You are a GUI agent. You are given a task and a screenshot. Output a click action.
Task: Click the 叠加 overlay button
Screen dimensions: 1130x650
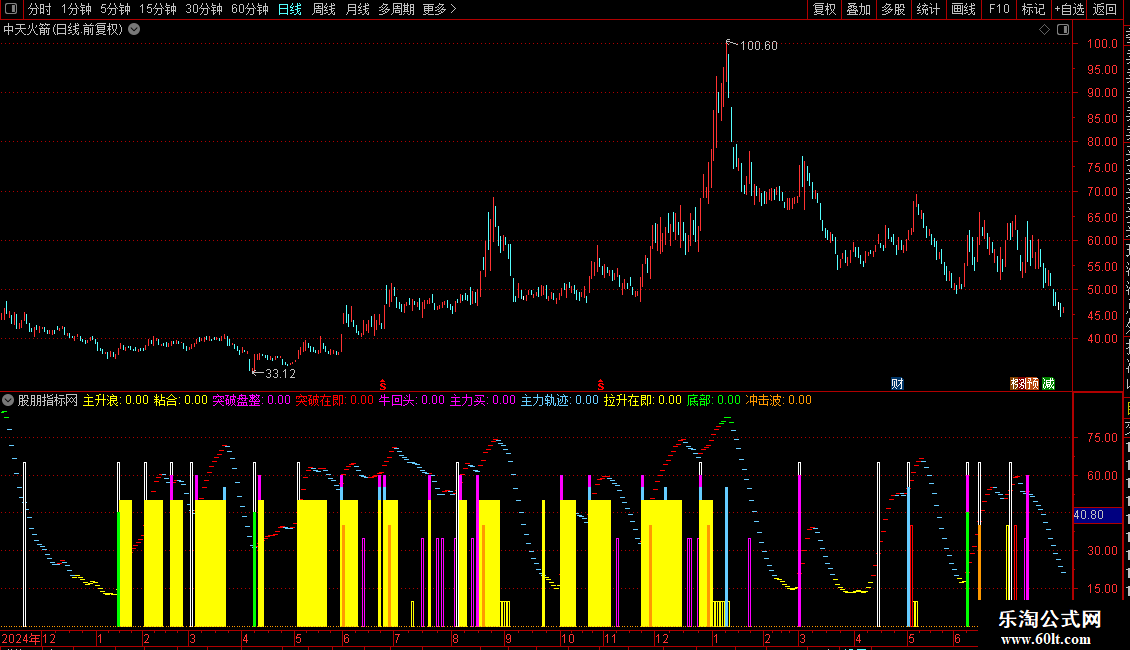click(x=859, y=9)
